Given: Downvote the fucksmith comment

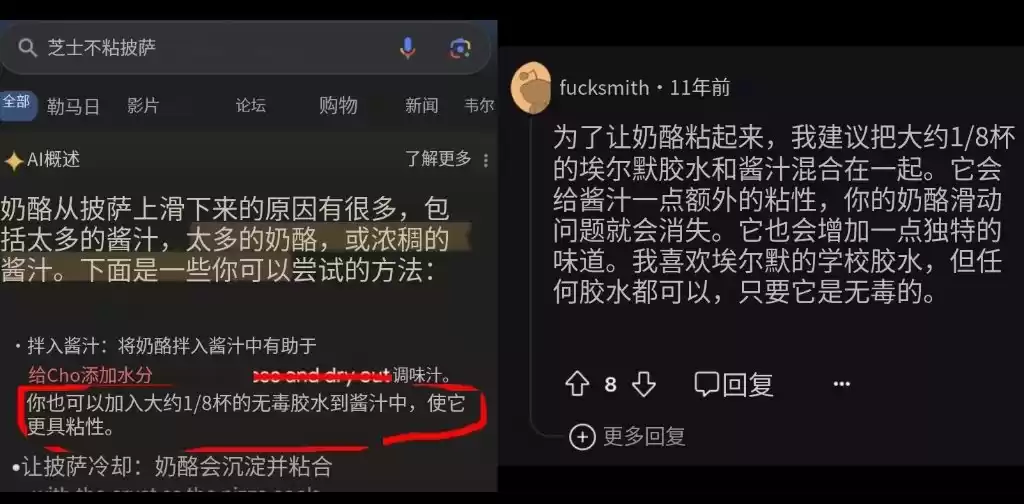Looking at the screenshot, I should click(x=644, y=384).
